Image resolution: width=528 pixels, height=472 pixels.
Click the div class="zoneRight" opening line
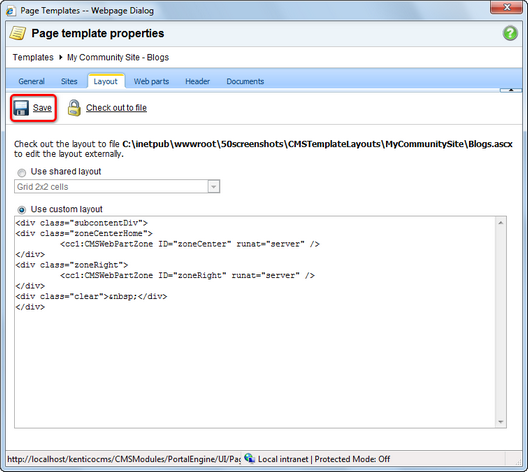click(x=72, y=265)
